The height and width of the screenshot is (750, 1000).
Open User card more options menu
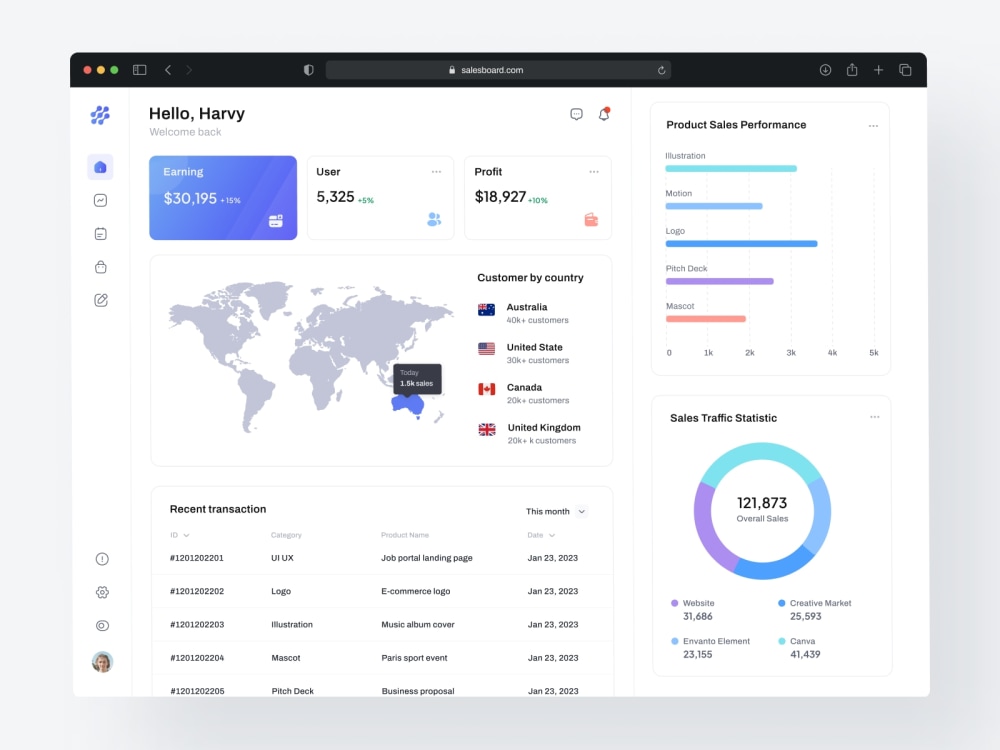[x=436, y=172]
